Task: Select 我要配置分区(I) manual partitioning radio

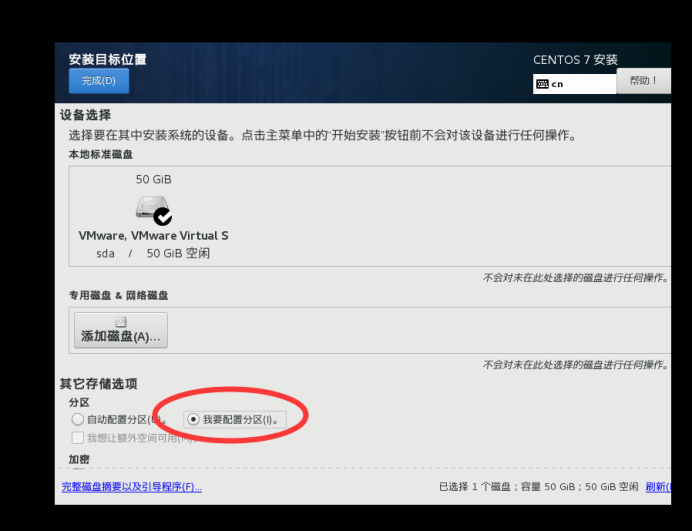Action: [193, 419]
